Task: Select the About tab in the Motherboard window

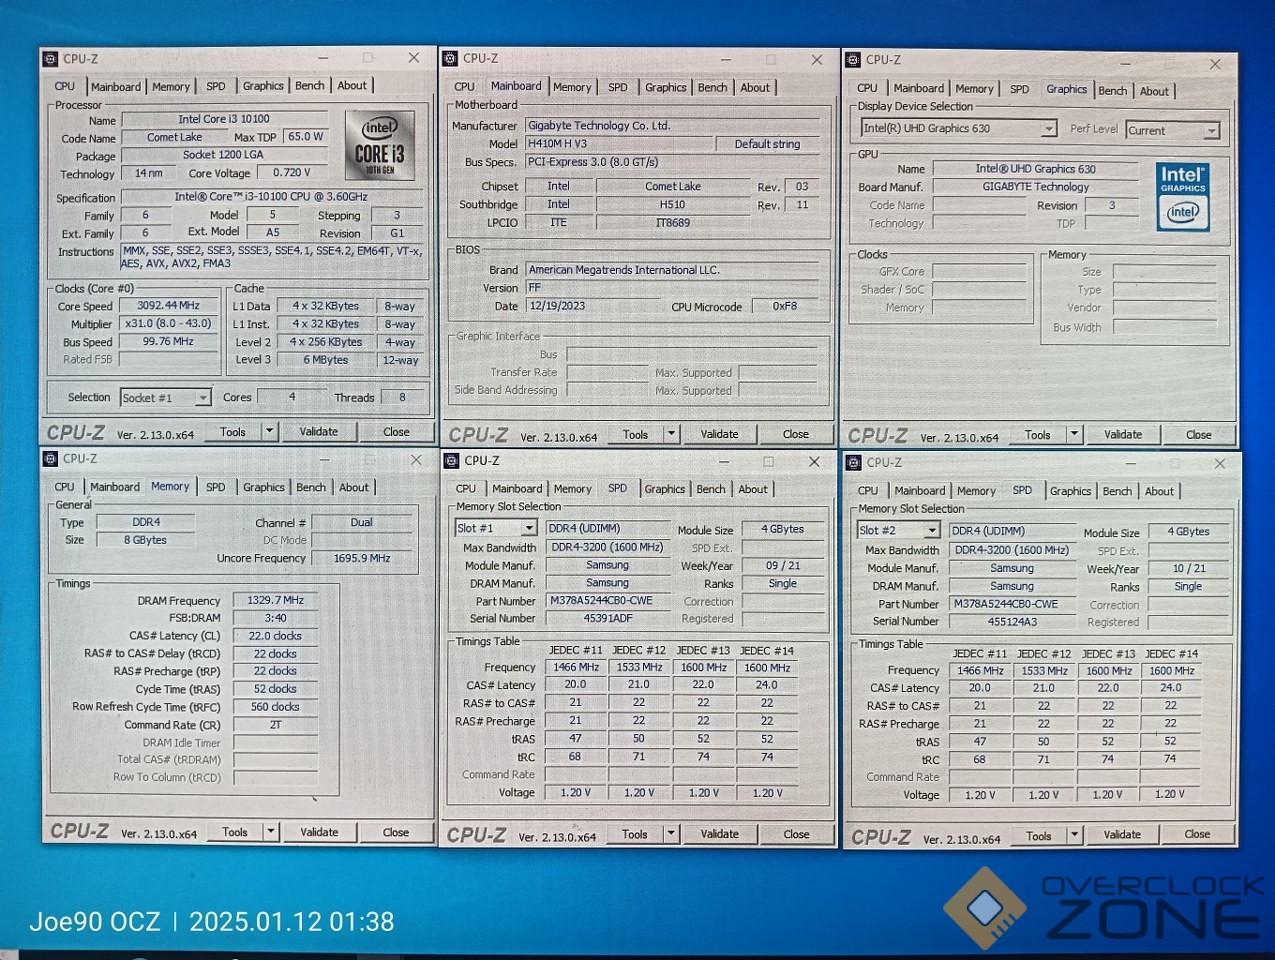Action: click(x=755, y=88)
